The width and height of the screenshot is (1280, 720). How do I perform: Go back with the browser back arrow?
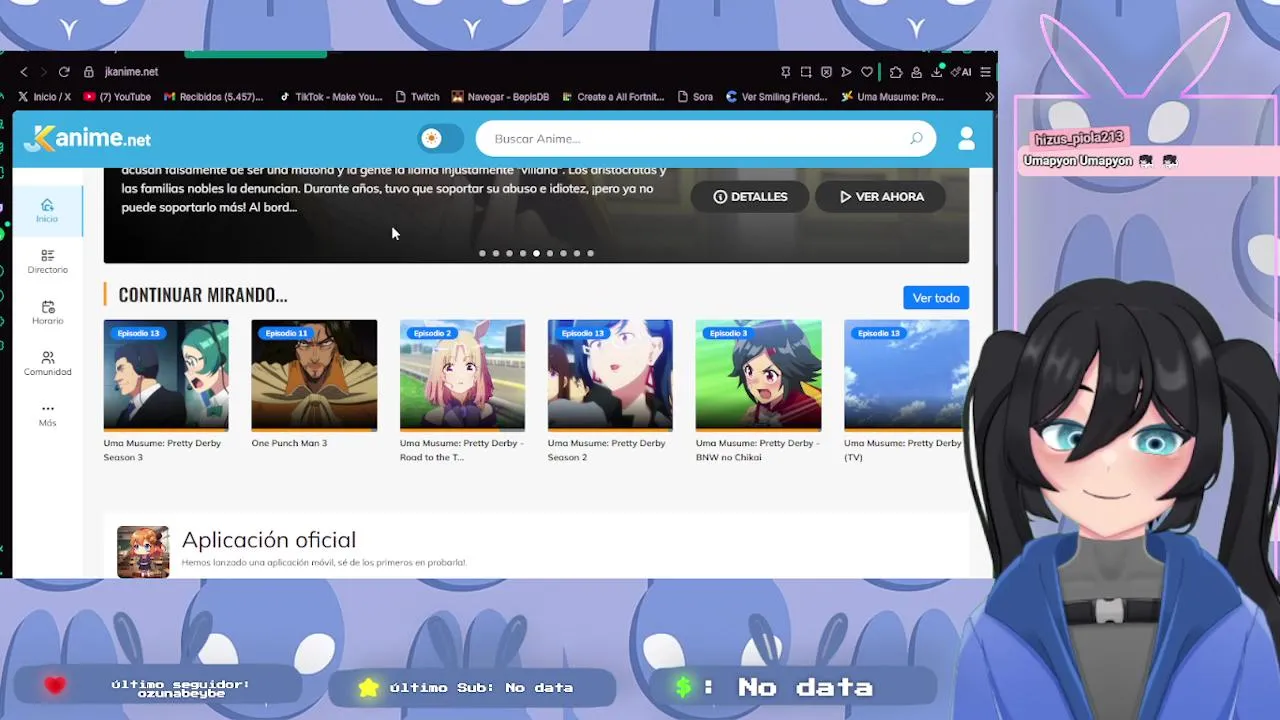pos(24,72)
